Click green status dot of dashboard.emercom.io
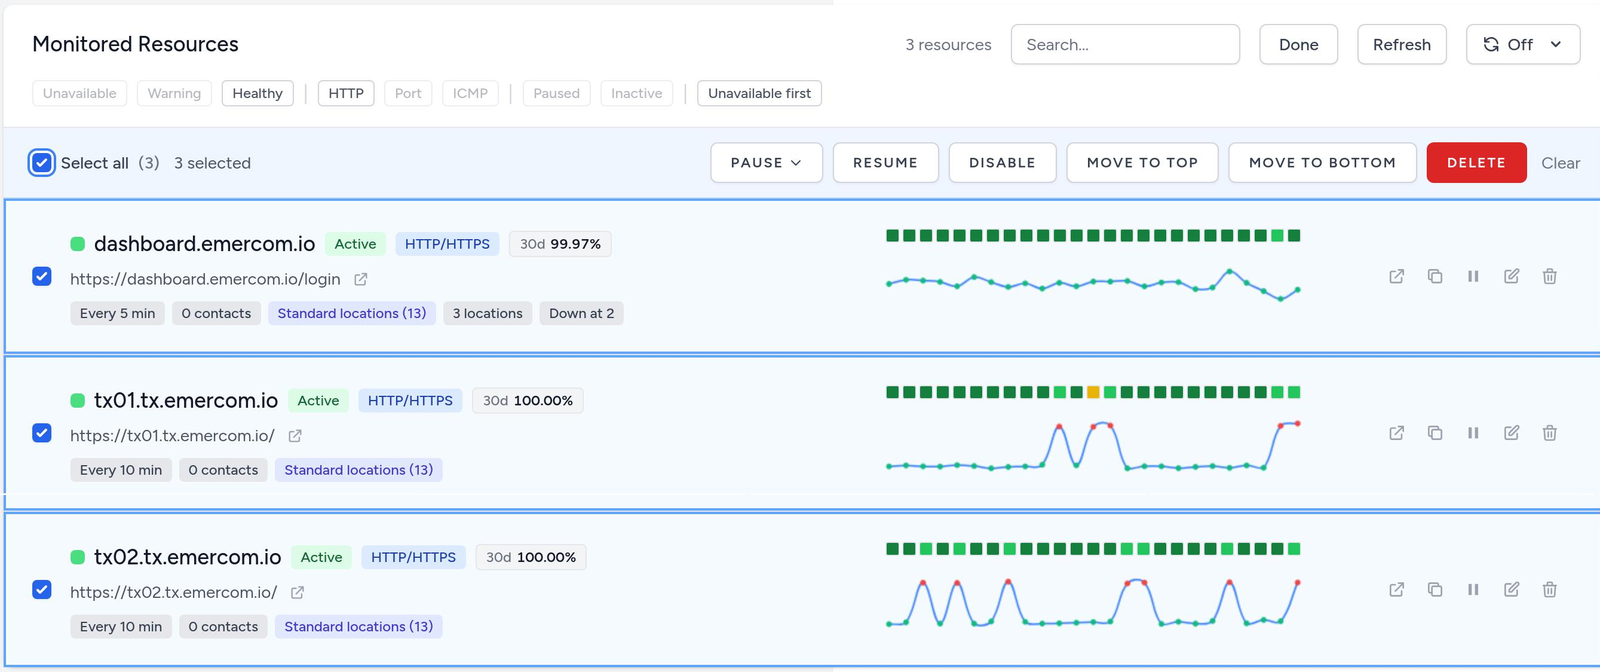Screen dimensions: 1600x672 [x=77, y=244]
